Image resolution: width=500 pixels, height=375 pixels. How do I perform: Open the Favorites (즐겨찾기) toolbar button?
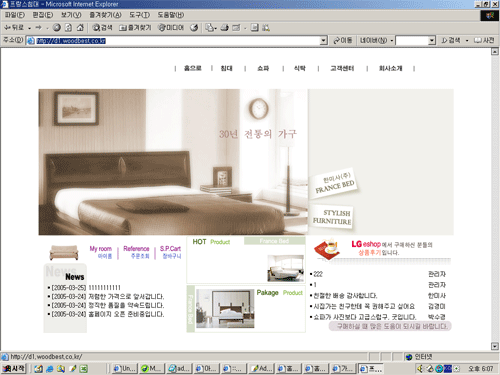pyautogui.click(x=135, y=28)
